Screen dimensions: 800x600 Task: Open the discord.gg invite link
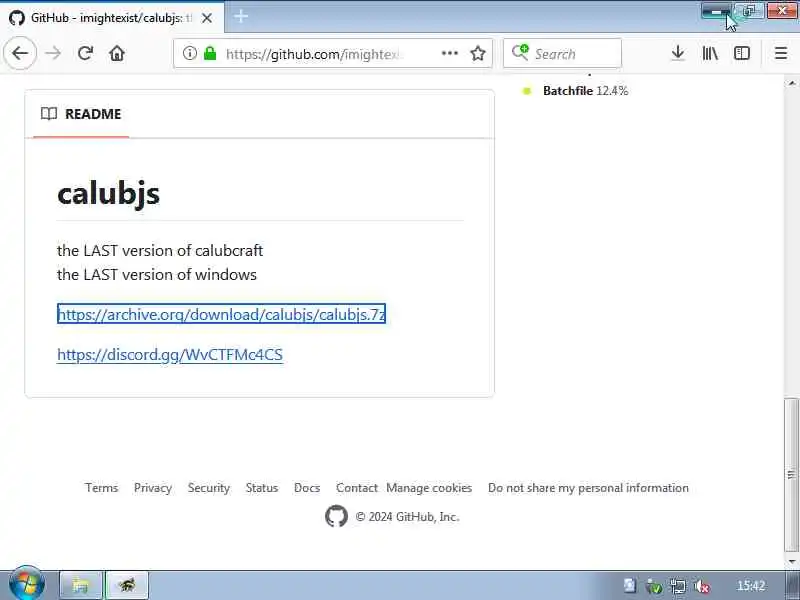click(170, 354)
